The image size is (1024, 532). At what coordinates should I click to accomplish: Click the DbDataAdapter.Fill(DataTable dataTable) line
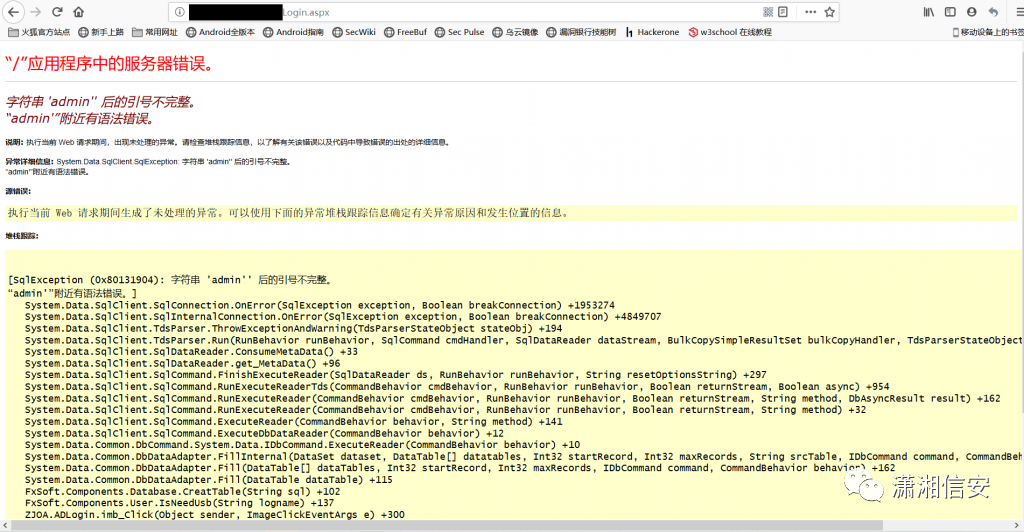click(x=208, y=480)
